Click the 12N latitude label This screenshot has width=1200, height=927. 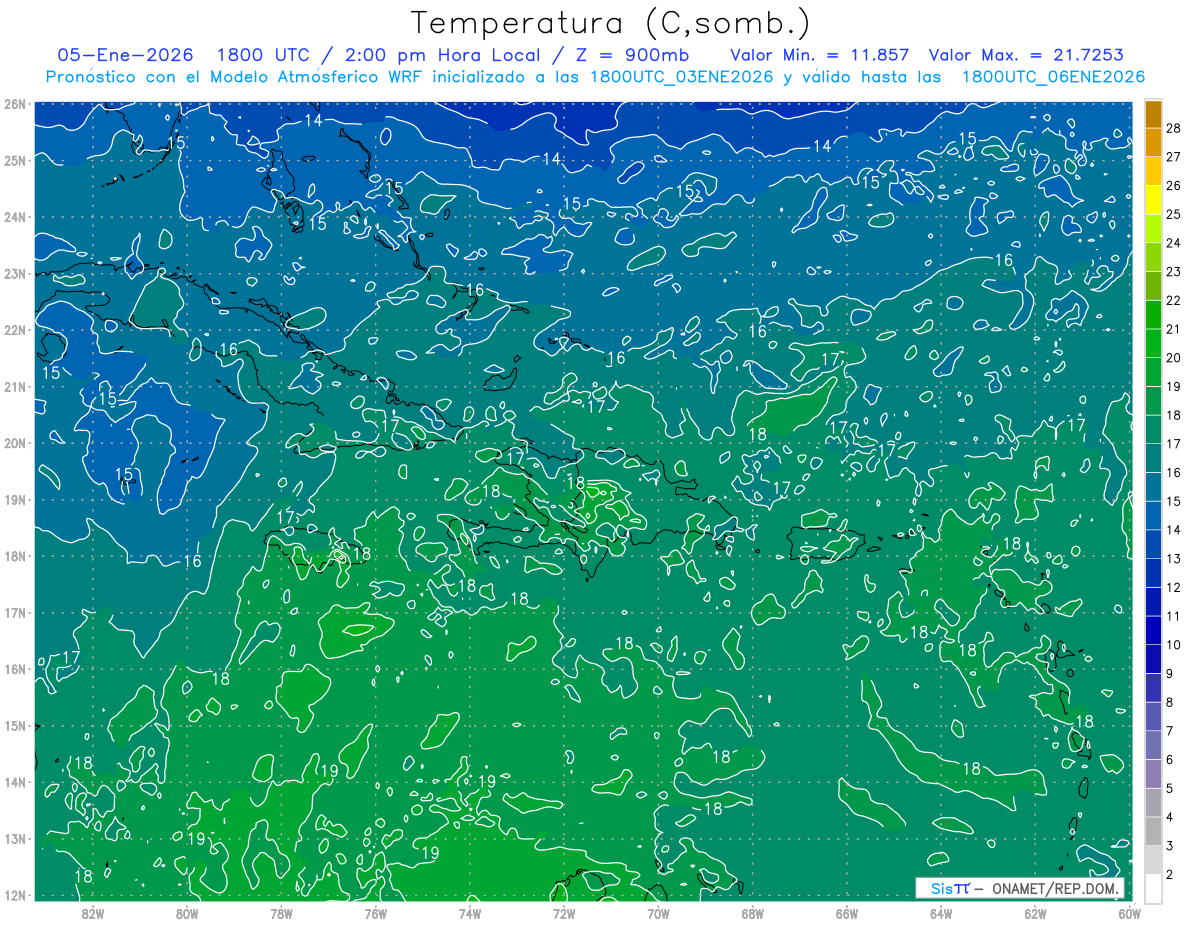pos(15,895)
